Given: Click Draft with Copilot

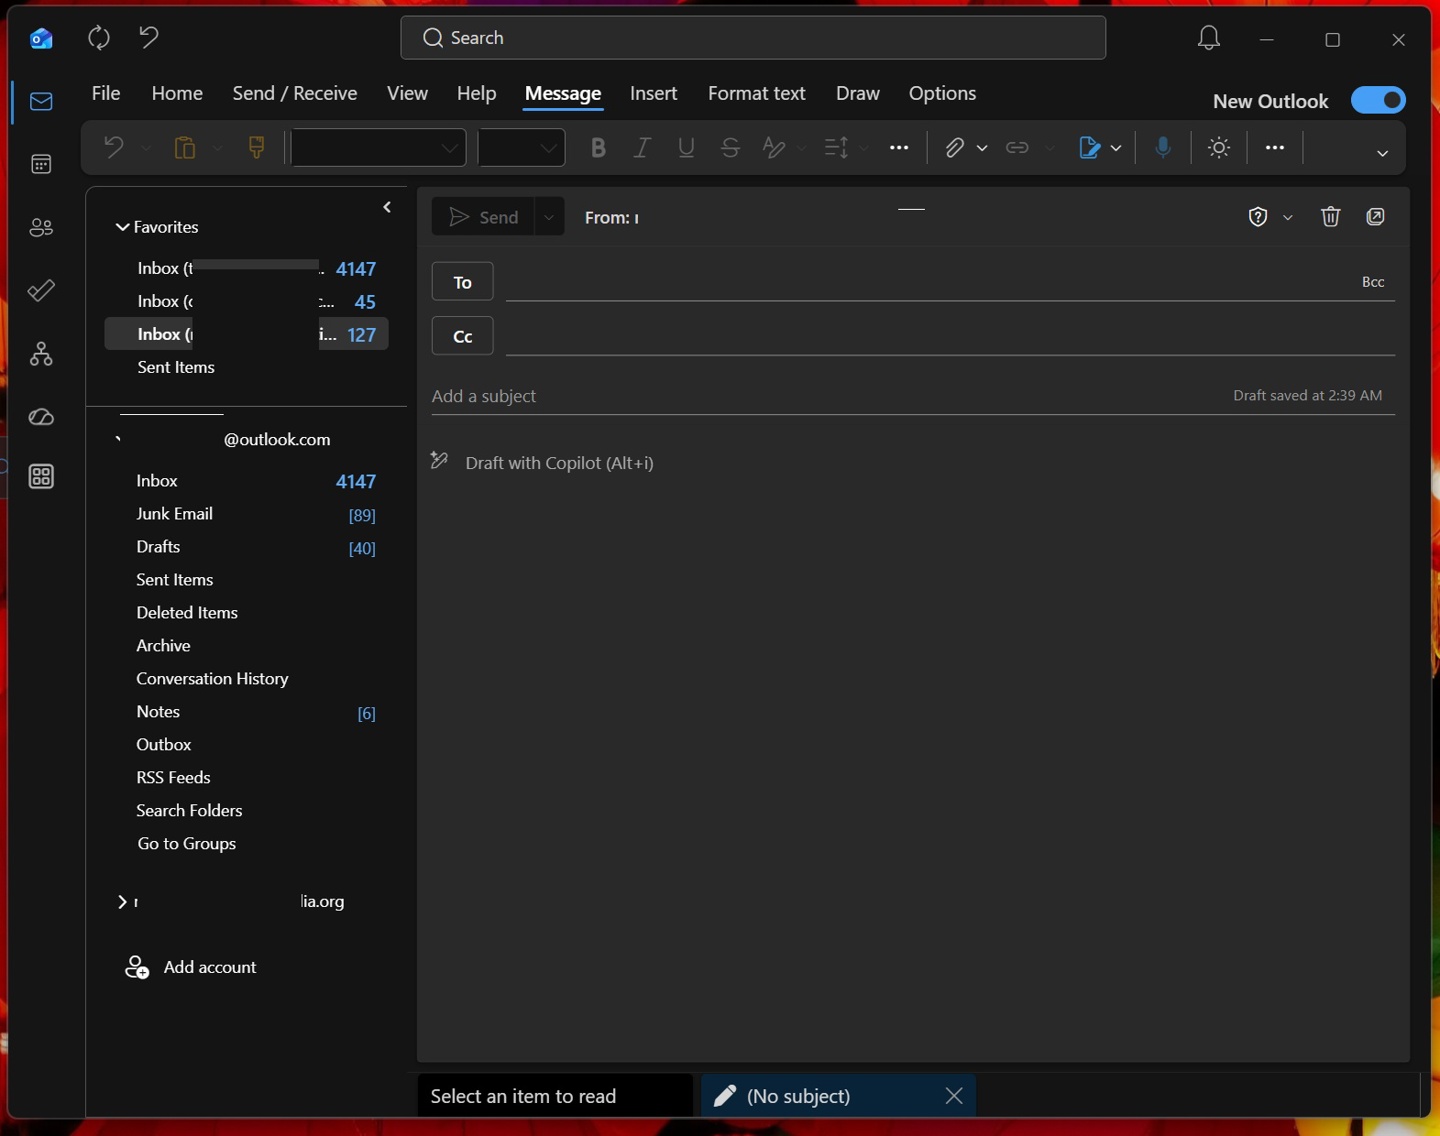Looking at the screenshot, I should pos(559,463).
